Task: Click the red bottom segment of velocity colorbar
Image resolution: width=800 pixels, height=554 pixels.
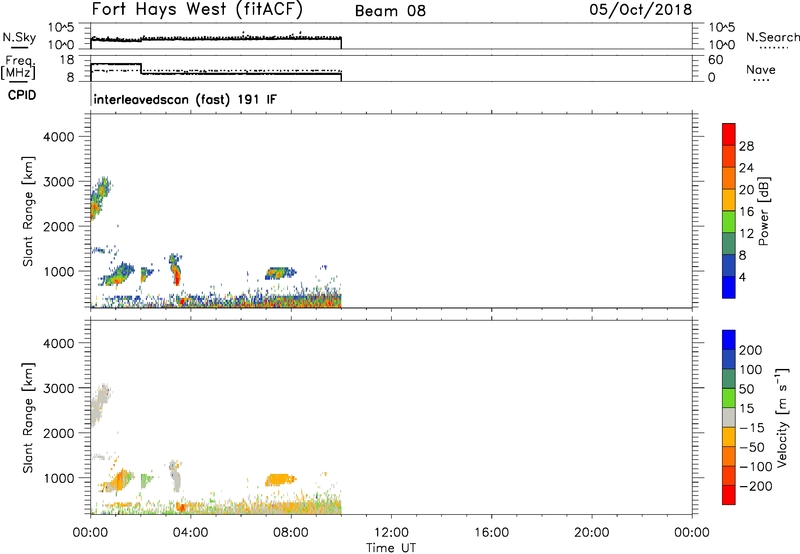Action: 729,495
